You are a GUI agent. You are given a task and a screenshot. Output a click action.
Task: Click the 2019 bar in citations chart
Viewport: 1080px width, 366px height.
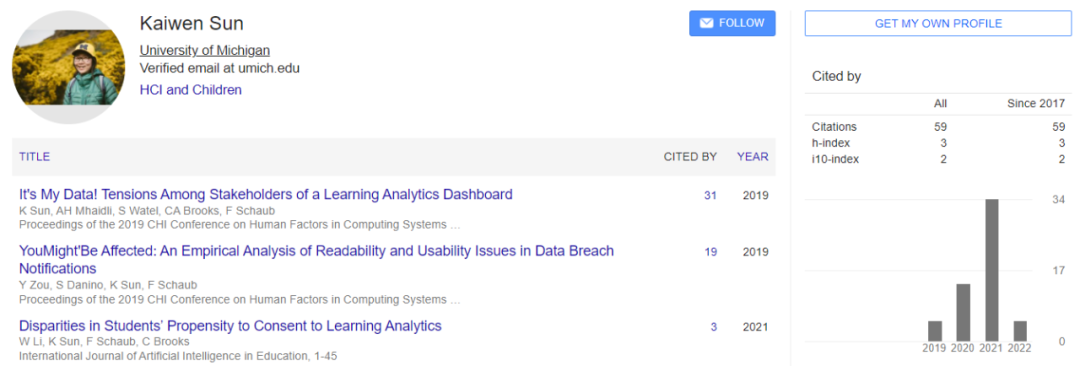(935, 331)
